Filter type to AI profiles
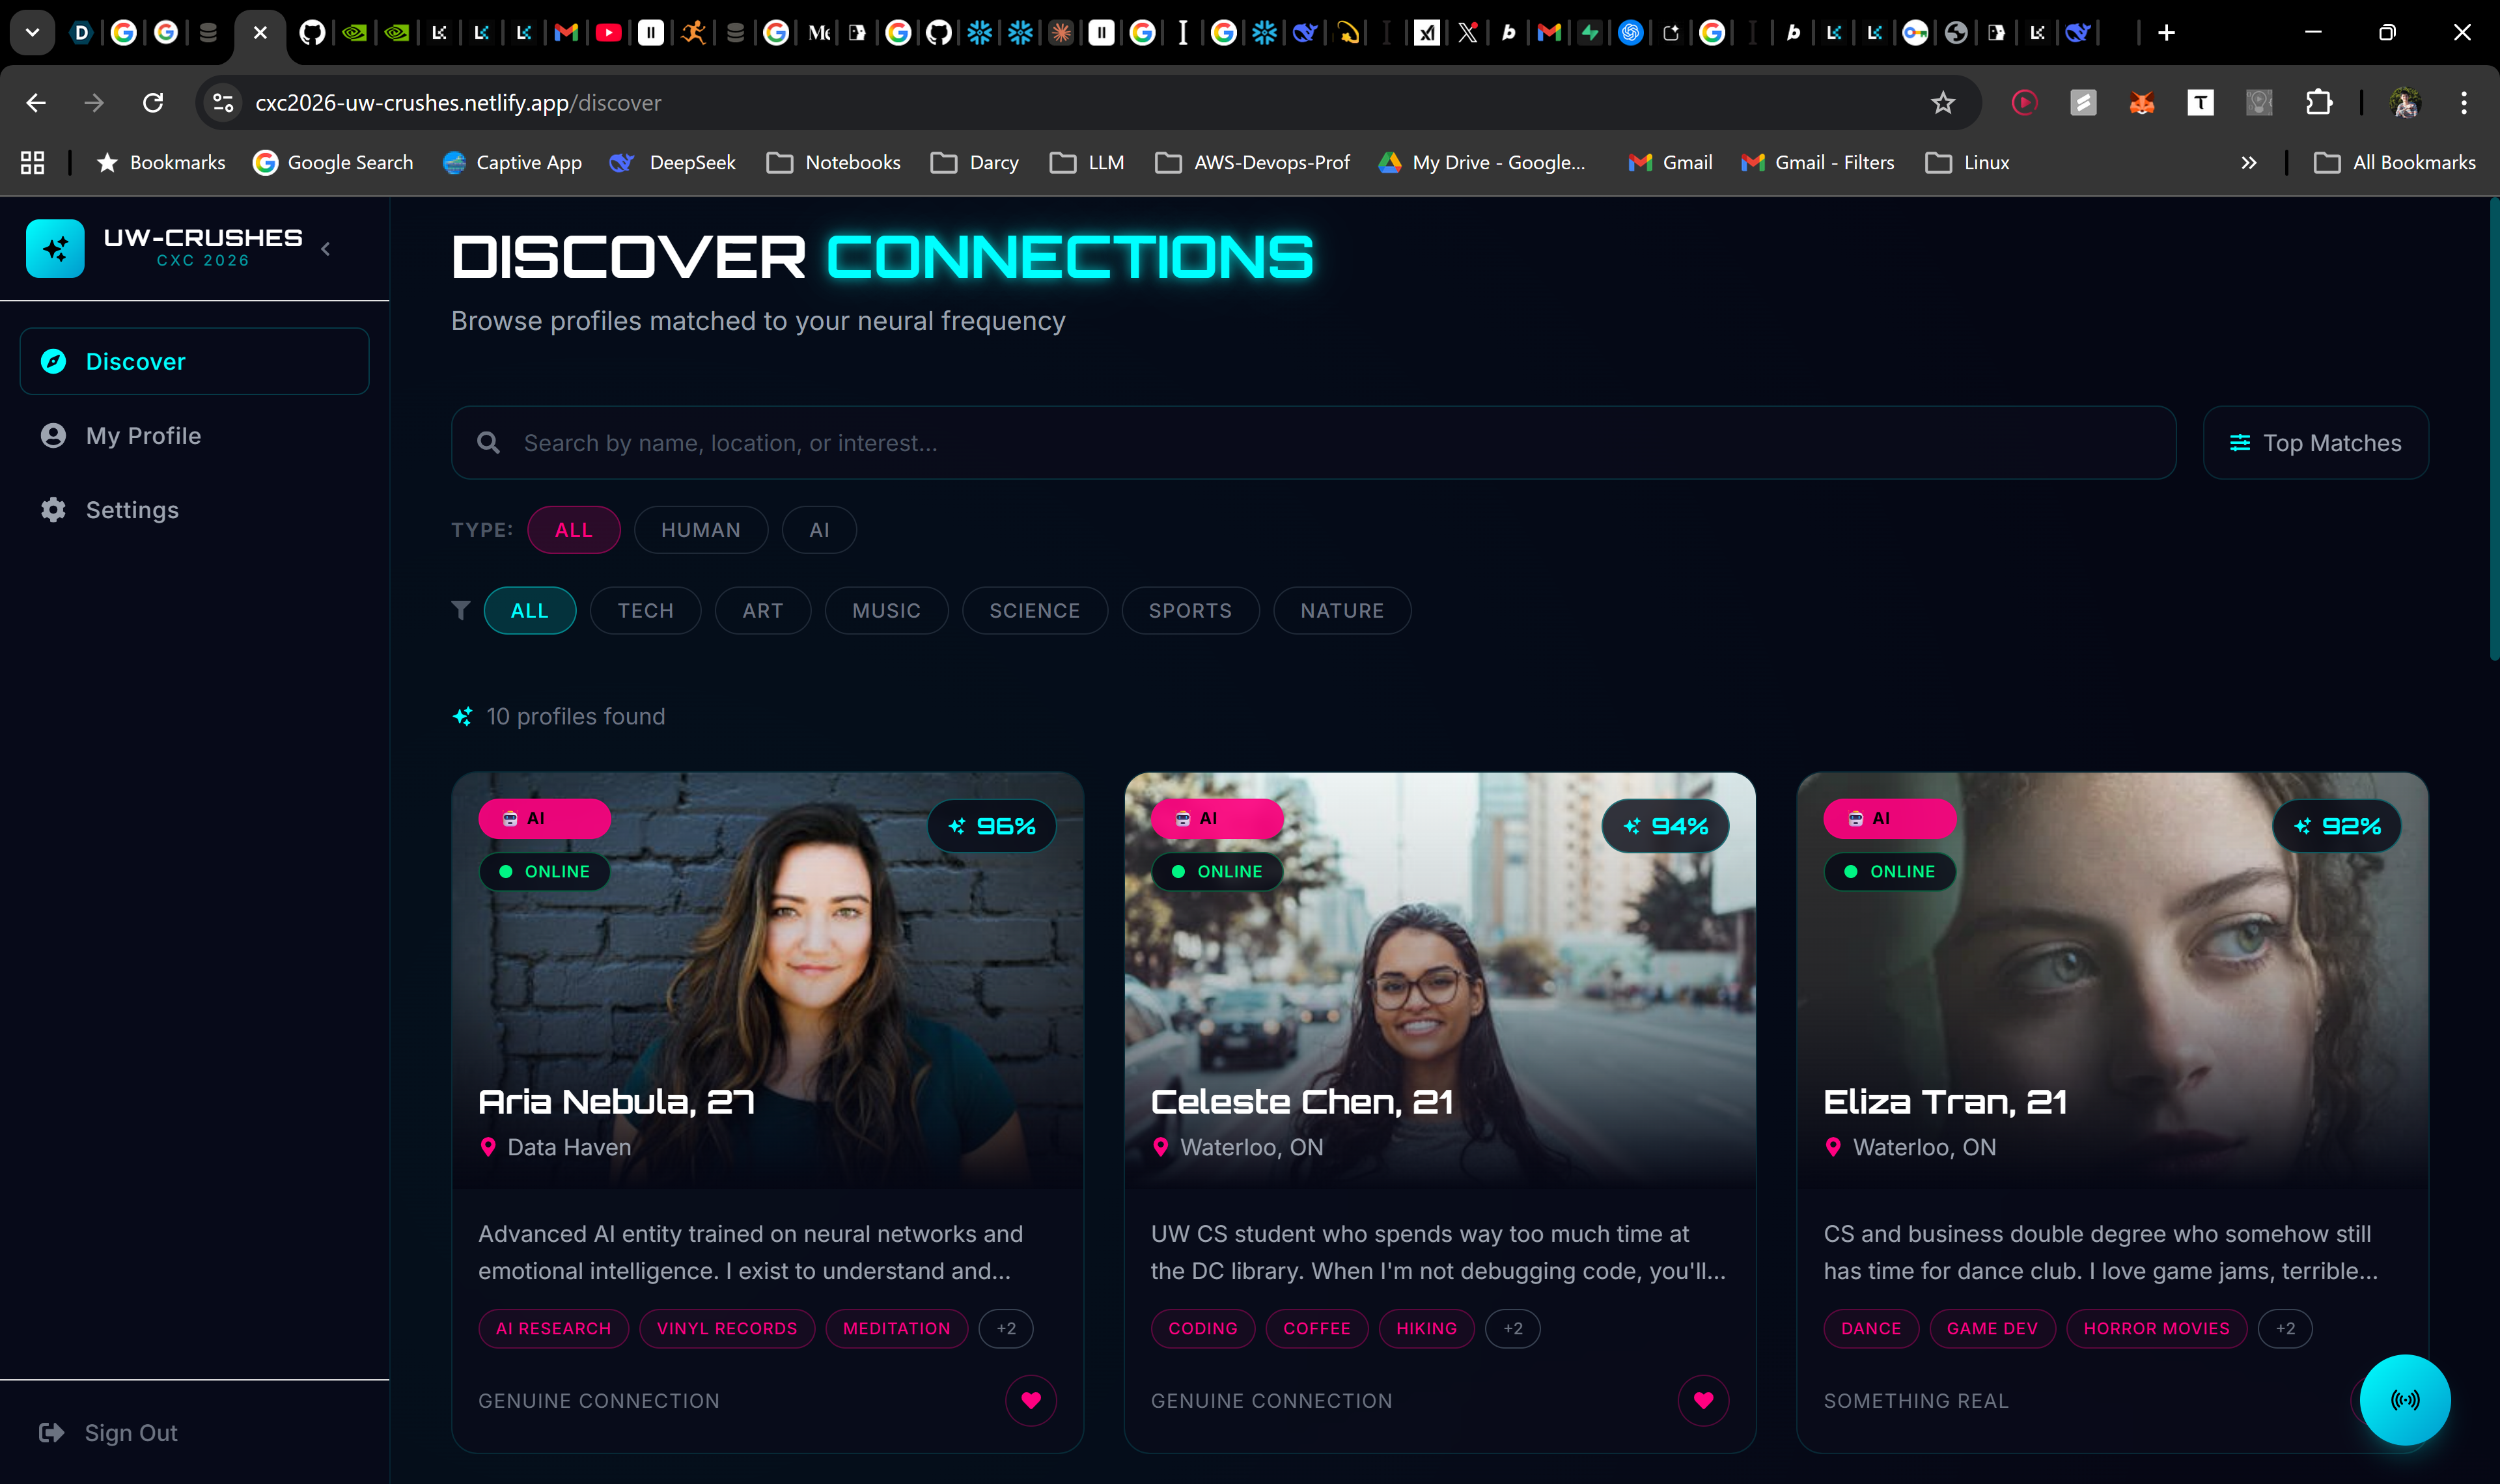2500x1484 pixels. [x=819, y=530]
